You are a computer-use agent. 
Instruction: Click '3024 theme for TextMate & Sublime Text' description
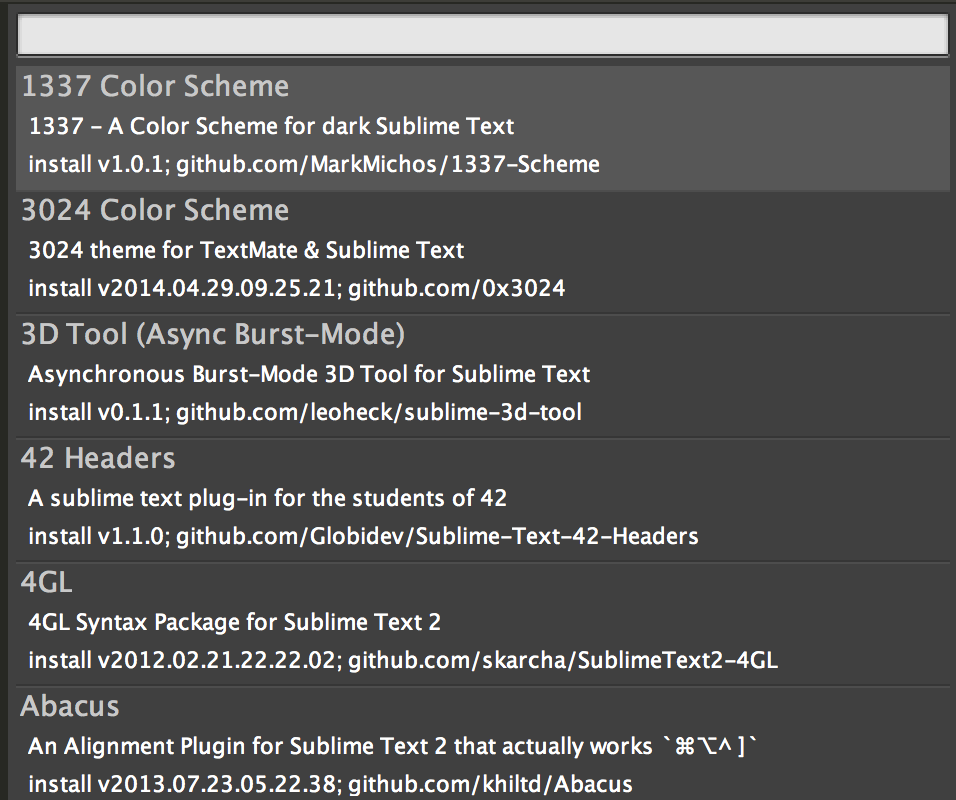click(246, 250)
